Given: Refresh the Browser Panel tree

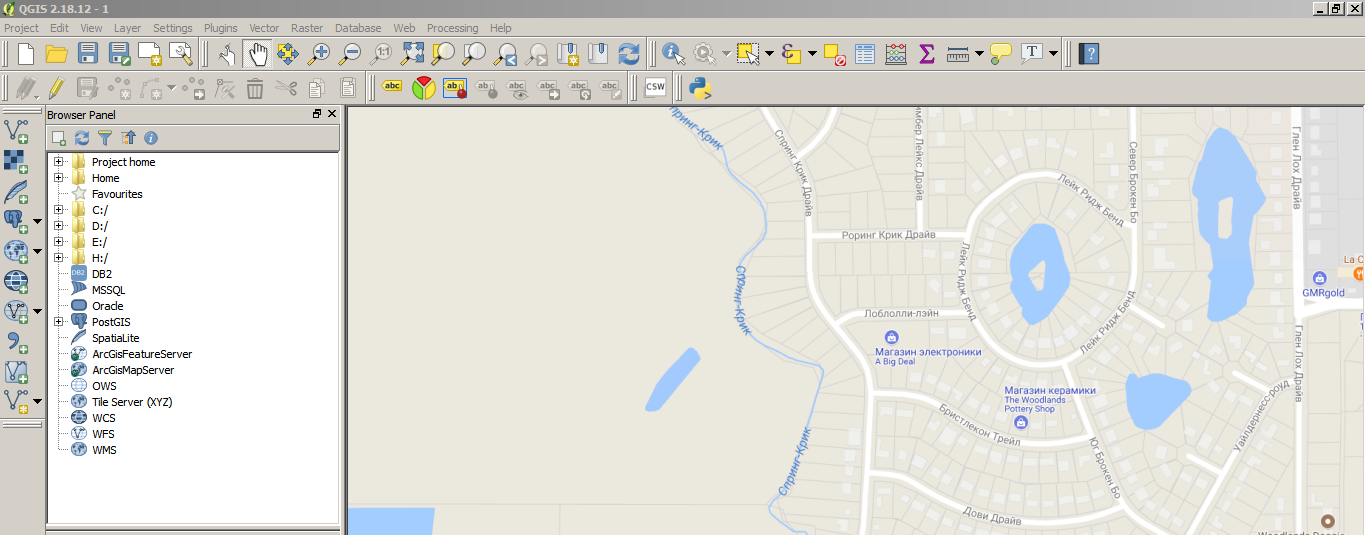Looking at the screenshot, I should click(82, 138).
